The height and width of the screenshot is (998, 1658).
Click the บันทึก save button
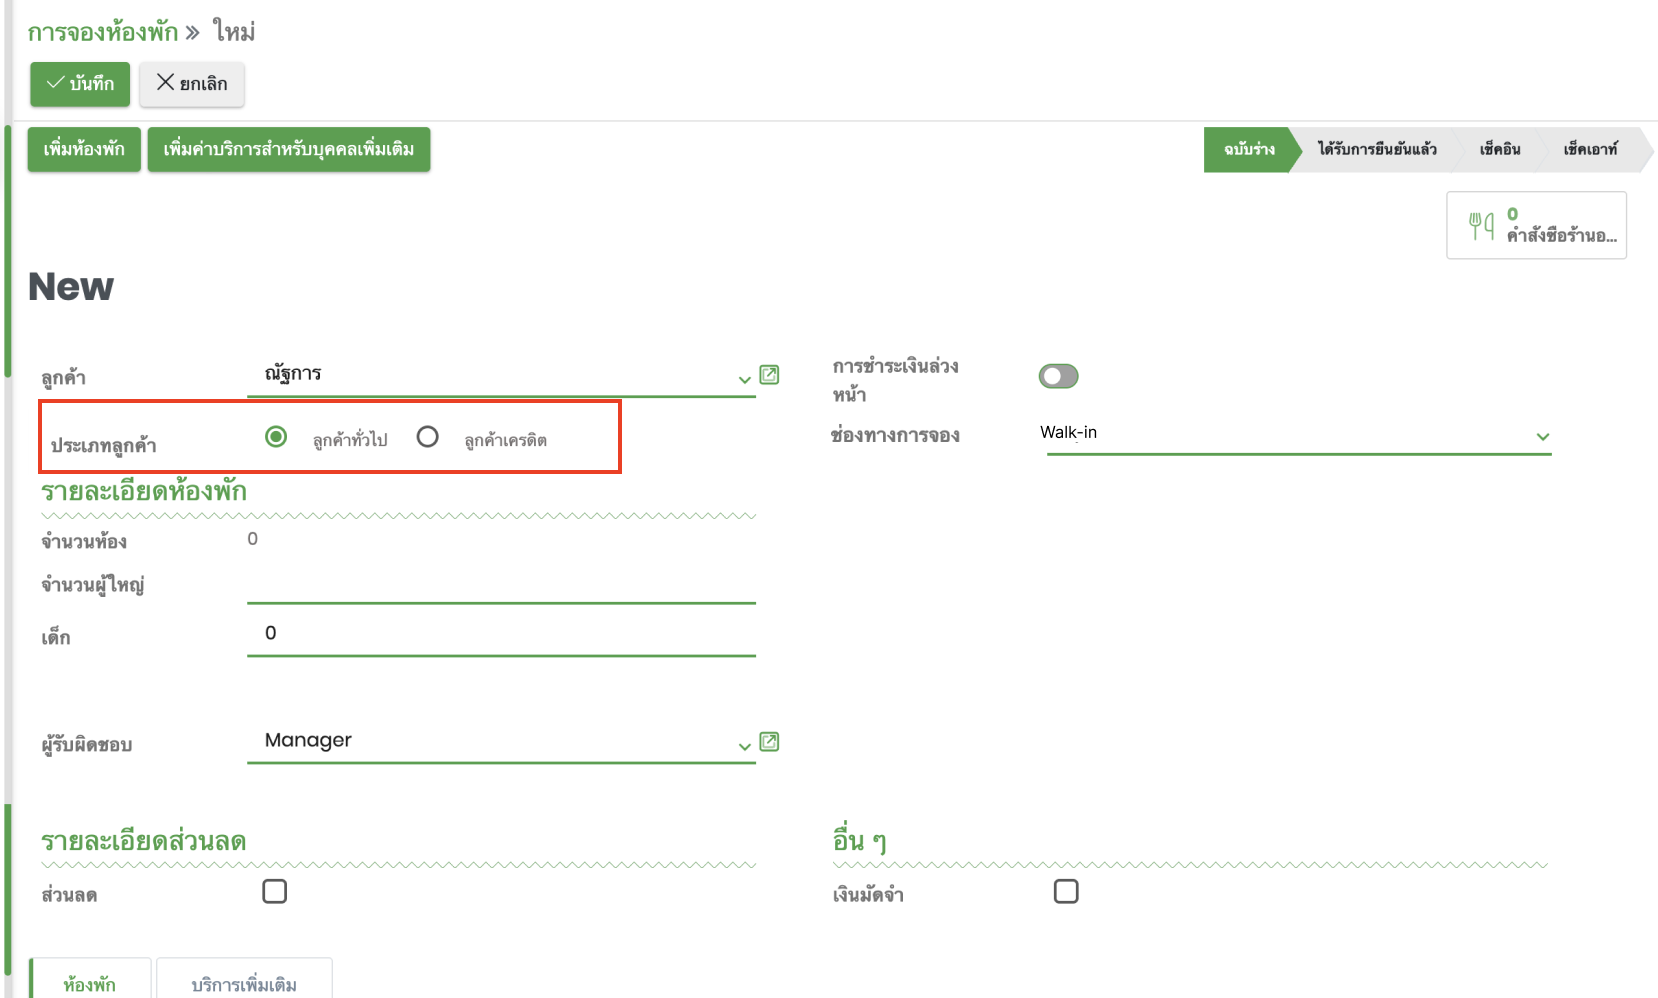tap(80, 83)
